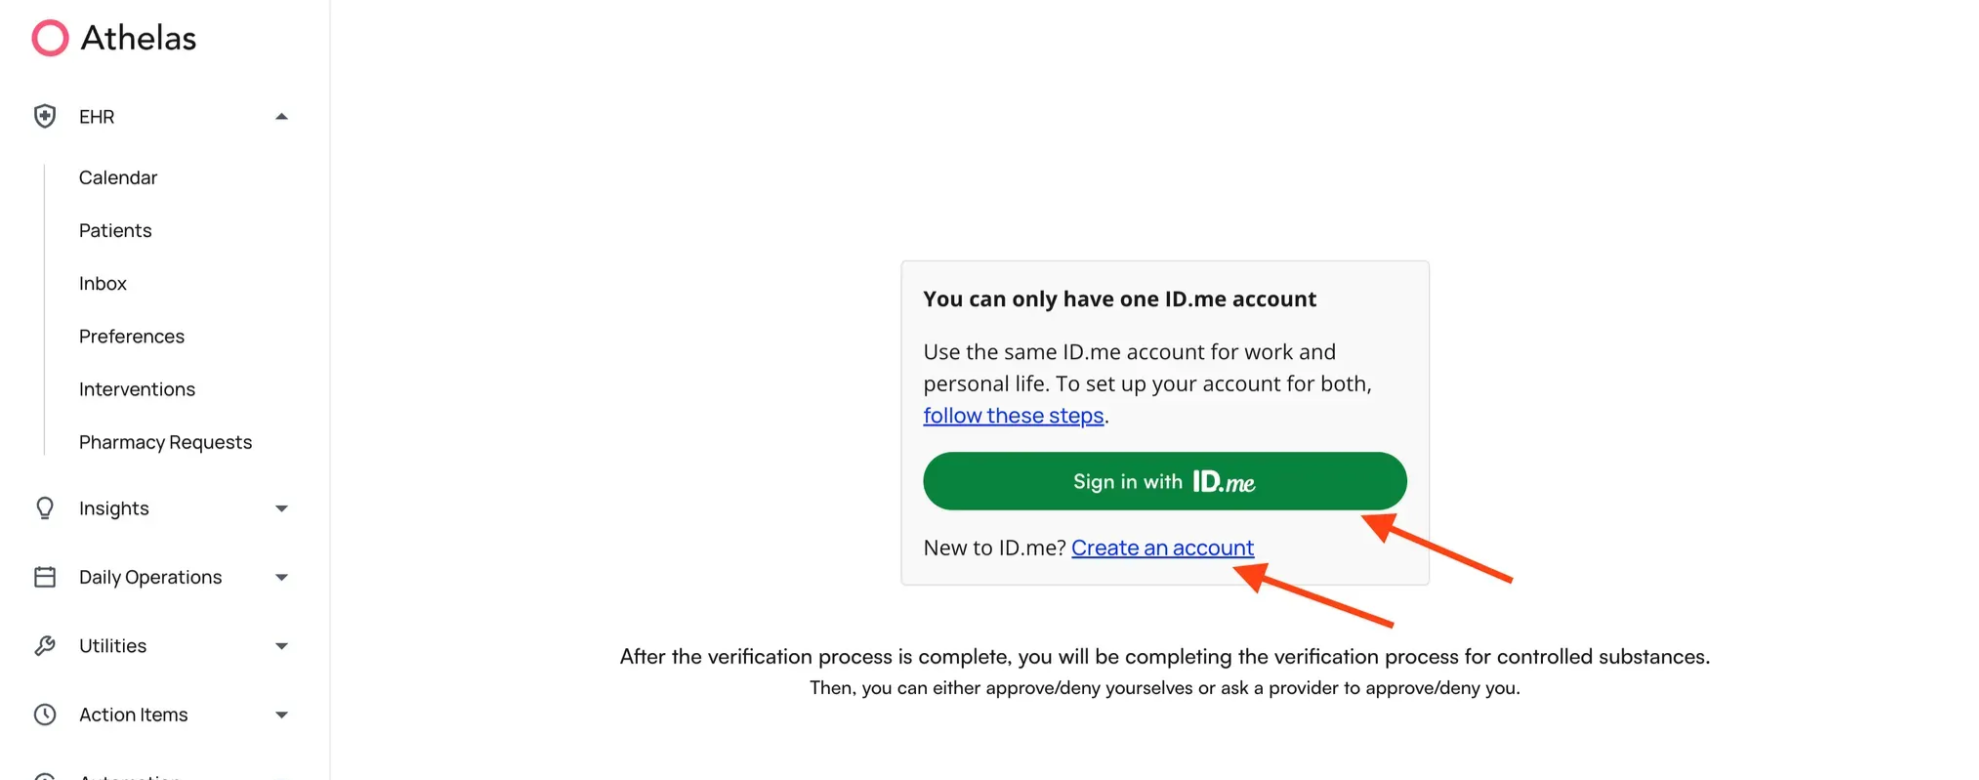
Task: Click the Create an account link
Action: (1162, 547)
